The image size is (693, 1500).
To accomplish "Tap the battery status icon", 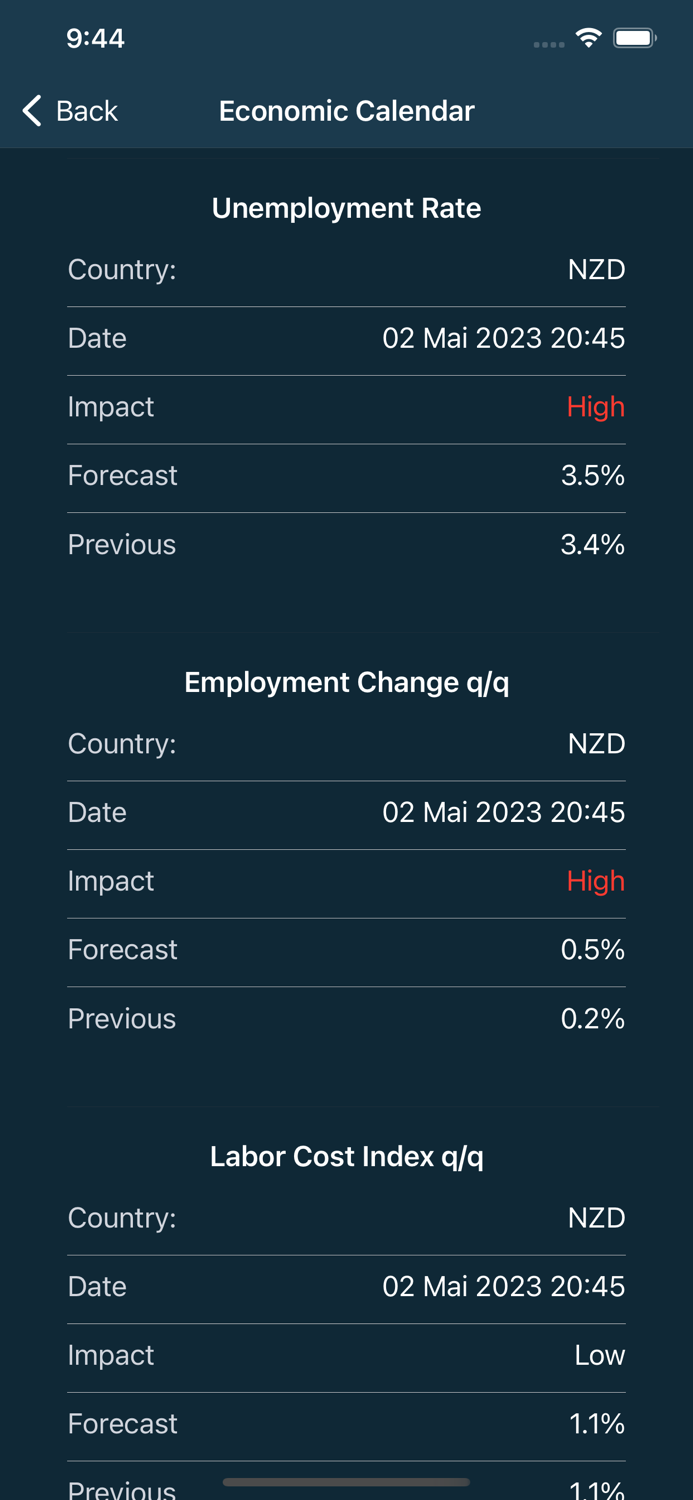I will [634, 39].
